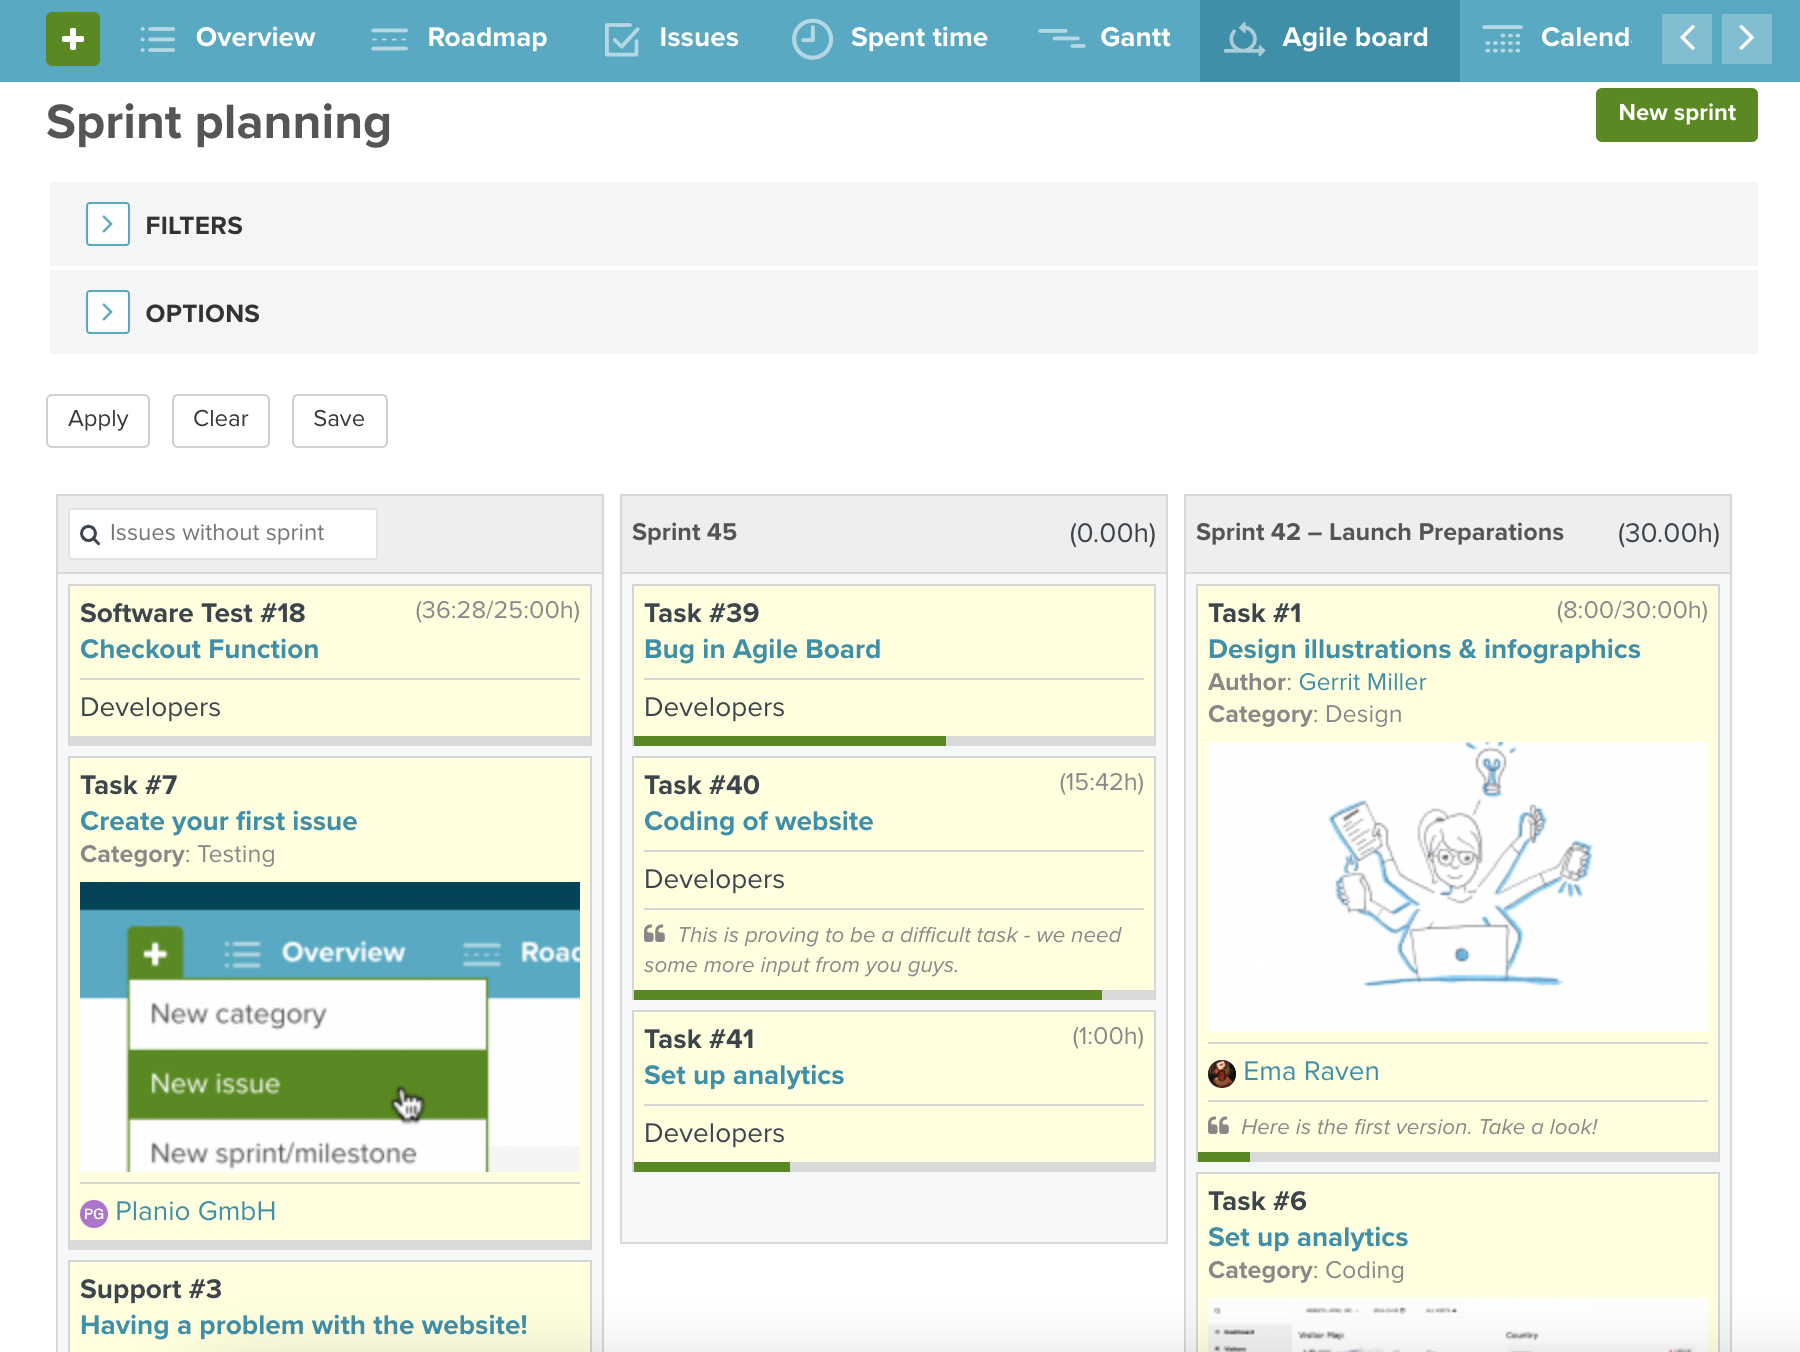Click the left arrow tab scroller
This screenshot has height=1352, width=1800.
1687,38
